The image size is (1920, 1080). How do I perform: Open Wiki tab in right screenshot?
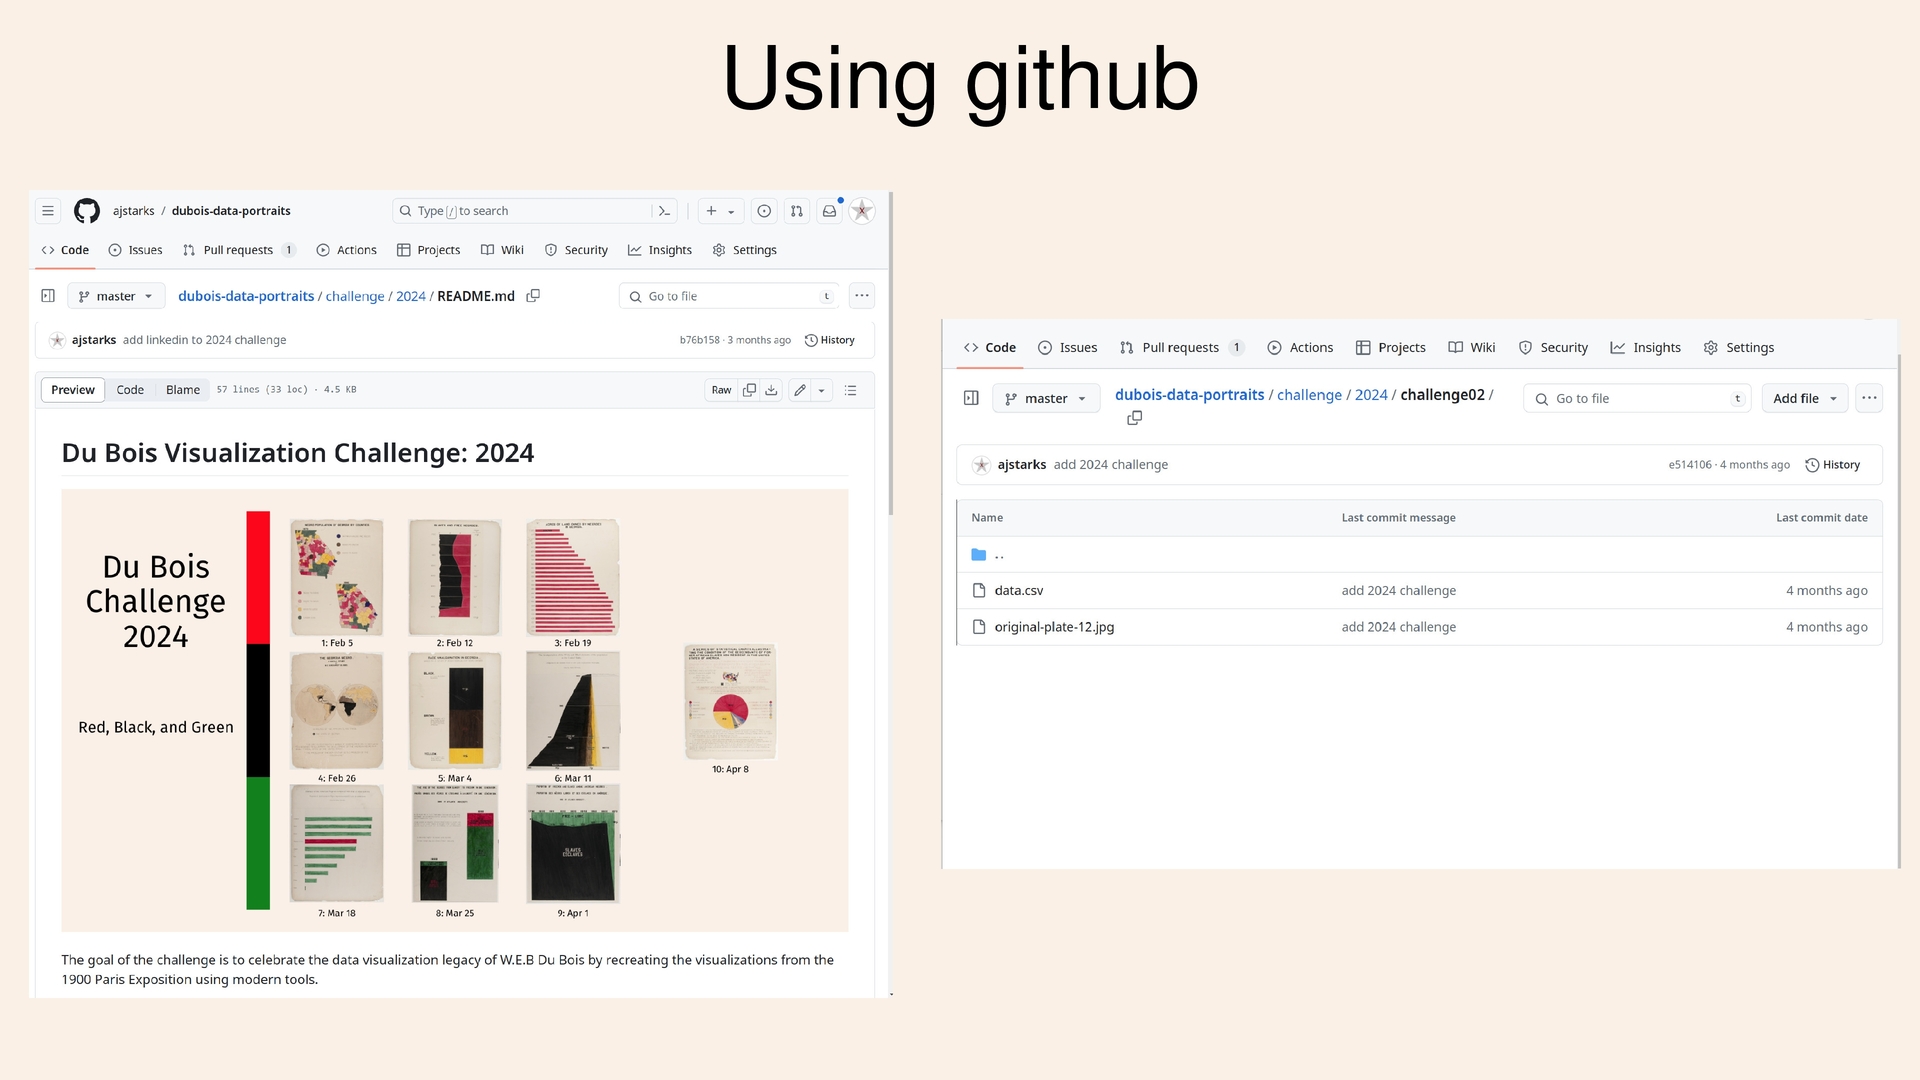coord(1472,347)
